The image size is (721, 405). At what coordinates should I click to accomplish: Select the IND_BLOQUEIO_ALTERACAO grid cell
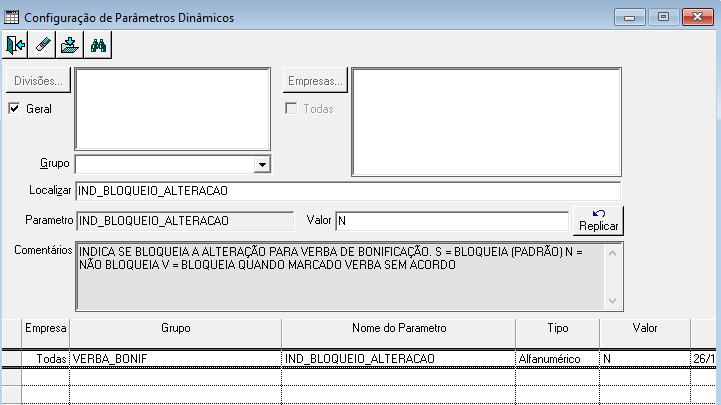(399, 359)
